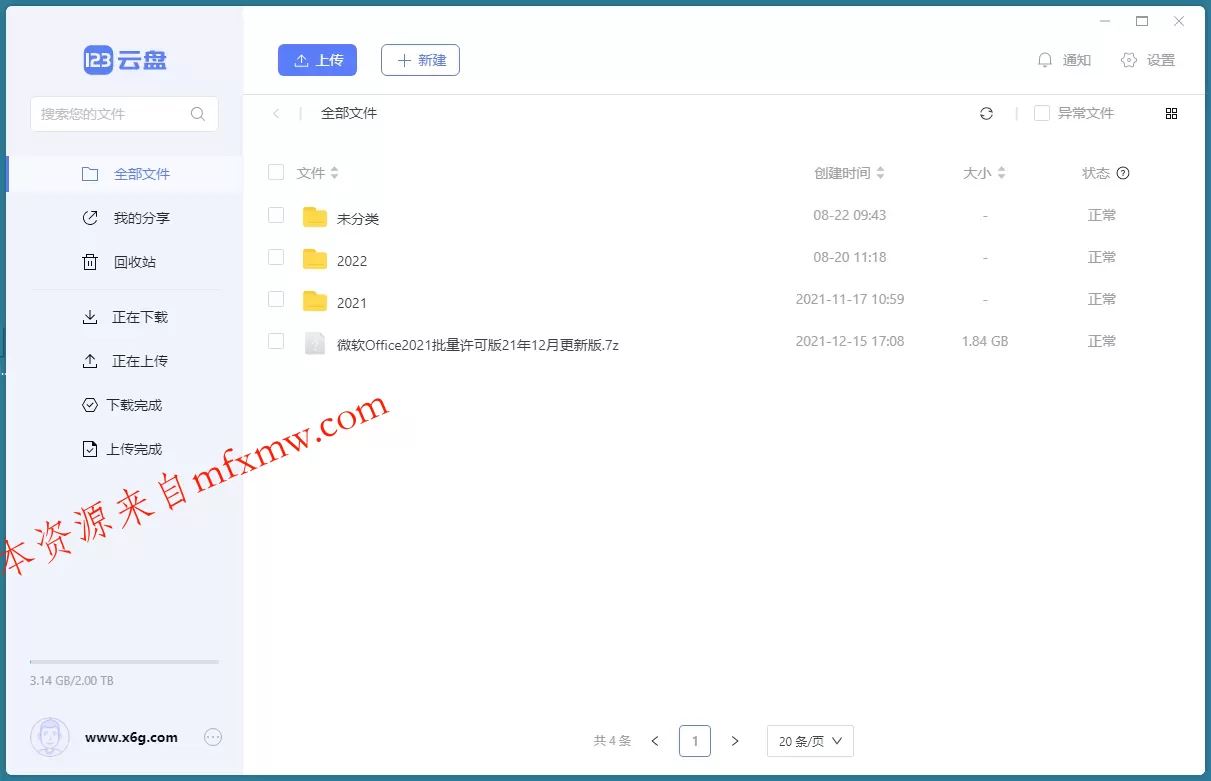Screen dimensions: 1211x781
Task: Click the 3.14 GB/2.00 TB storage text
Action: [x=72, y=681]
